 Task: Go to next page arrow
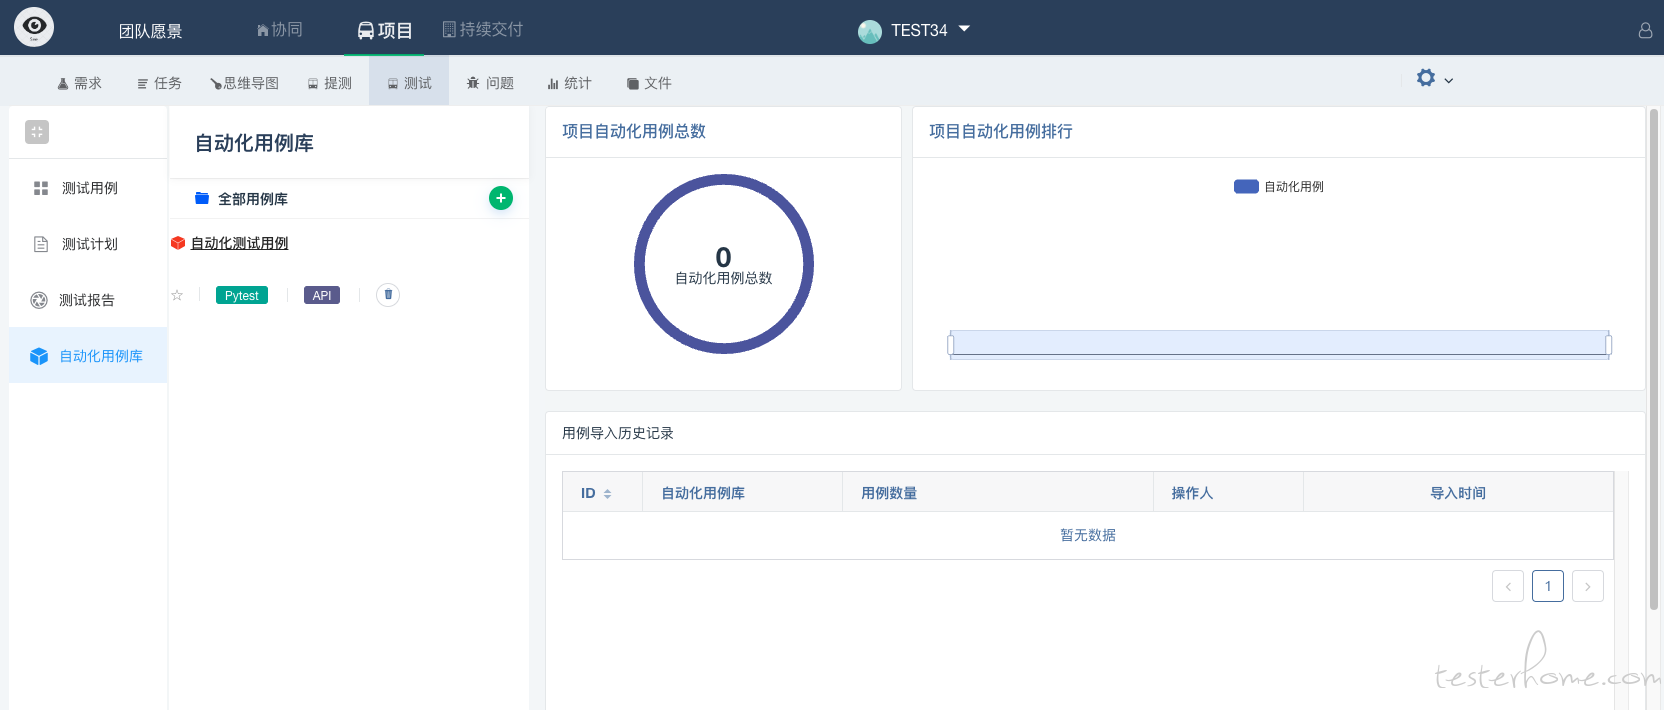(x=1588, y=586)
